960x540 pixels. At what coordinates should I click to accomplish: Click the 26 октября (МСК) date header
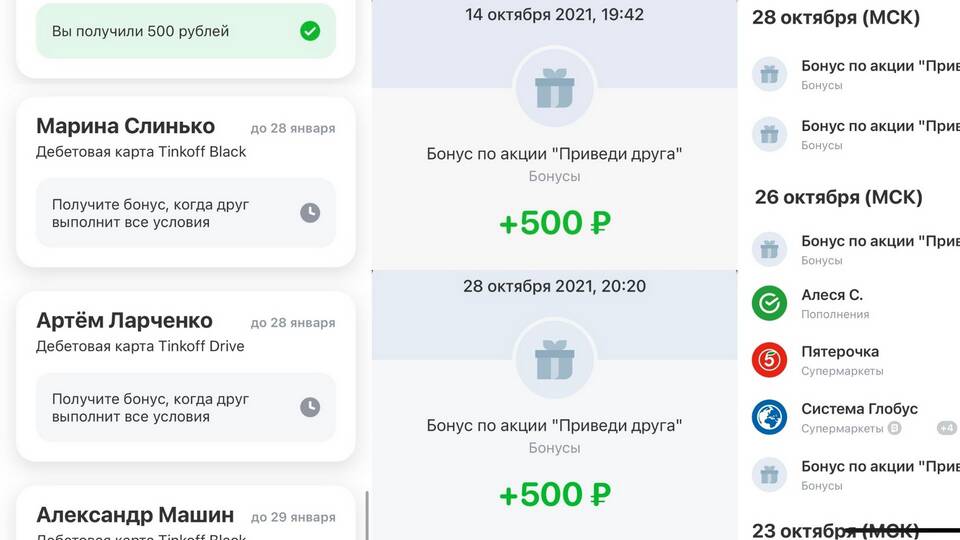pos(838,197)
